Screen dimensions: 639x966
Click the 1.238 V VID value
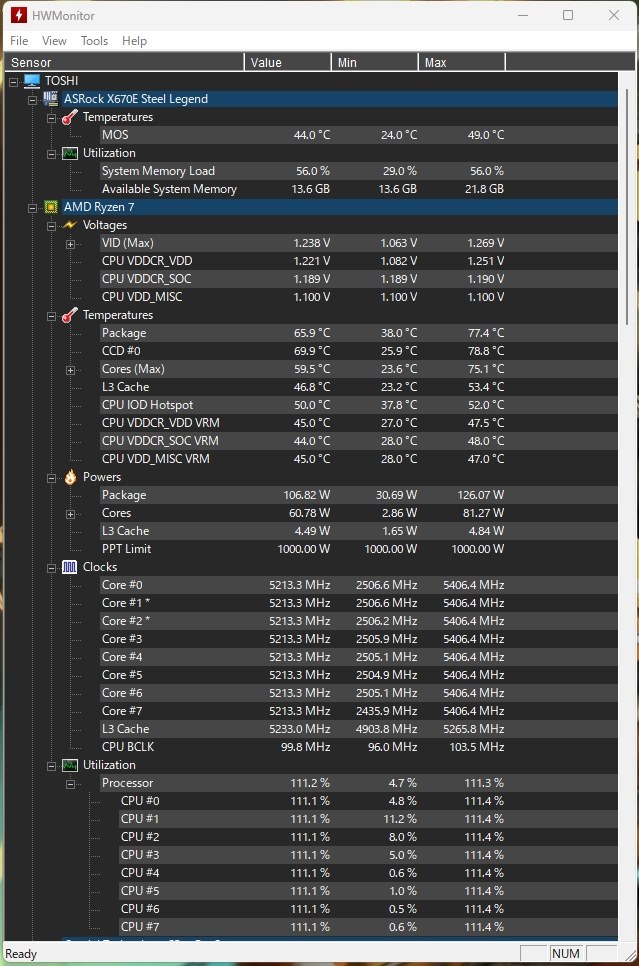pyautogui.click(x=312, y=243)
